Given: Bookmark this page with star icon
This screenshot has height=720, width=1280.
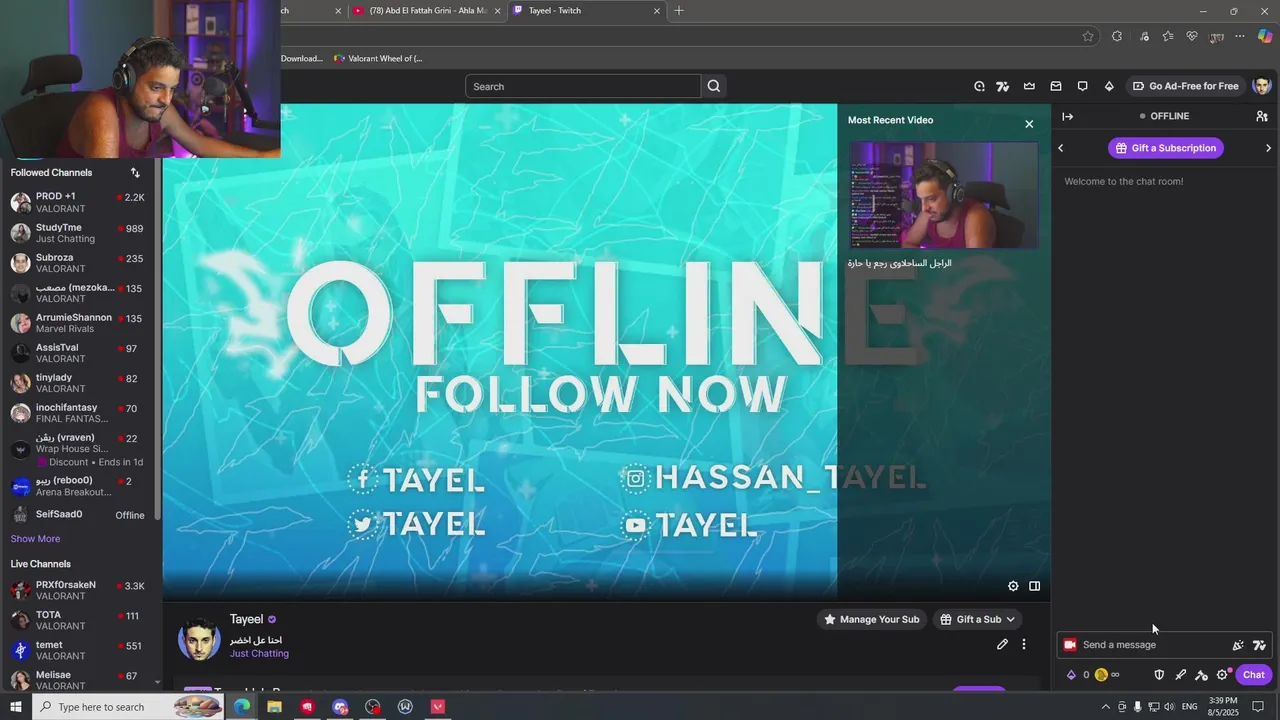Looking at the screenshot, I should pos(1088,36).
